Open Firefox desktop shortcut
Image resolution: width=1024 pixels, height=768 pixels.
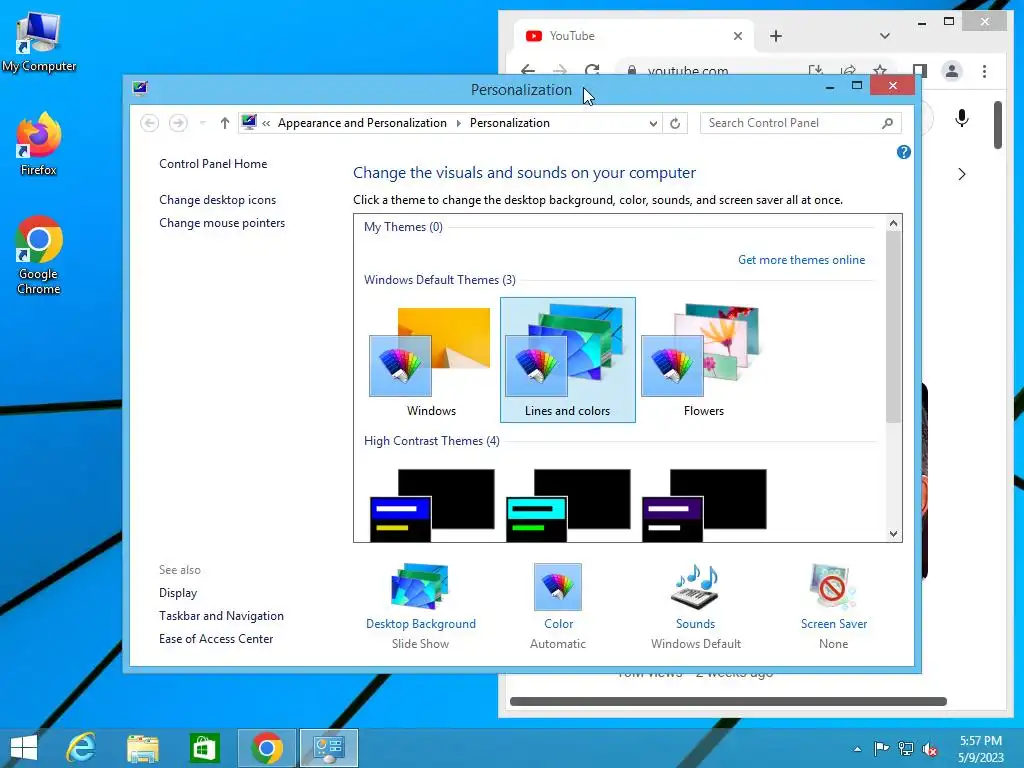[39, 144]
